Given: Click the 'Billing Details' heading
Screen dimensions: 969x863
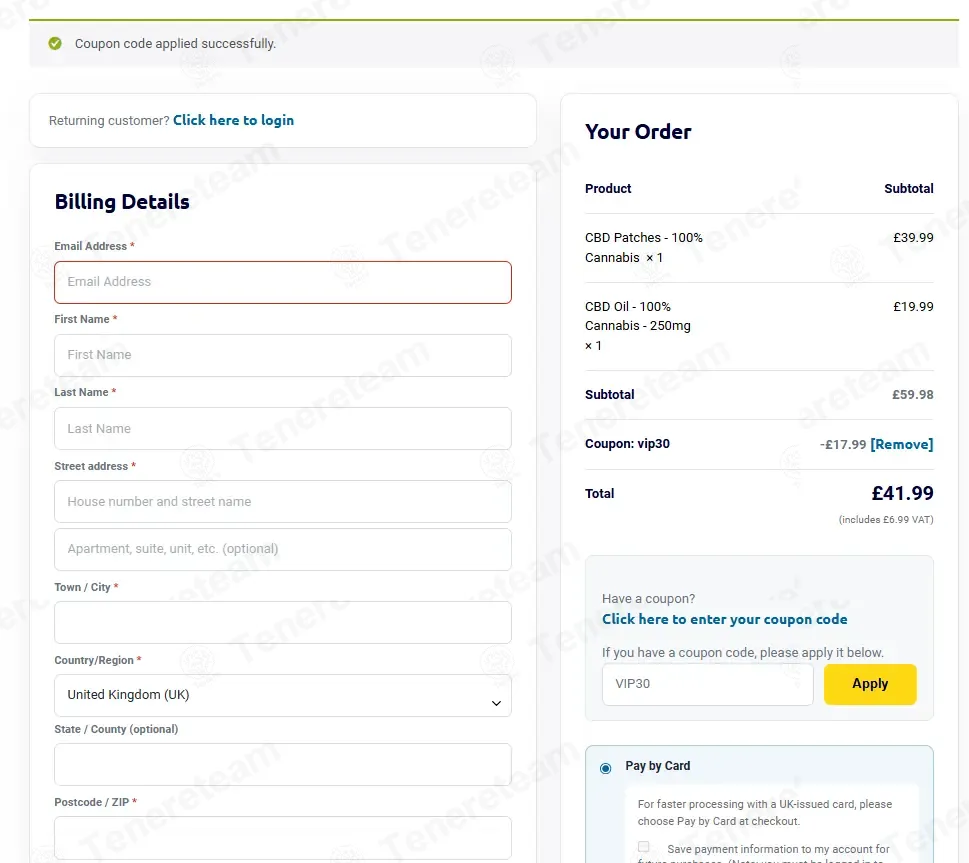Looking at the screenshot, I should pyautogui.click(x=122, y=202).
